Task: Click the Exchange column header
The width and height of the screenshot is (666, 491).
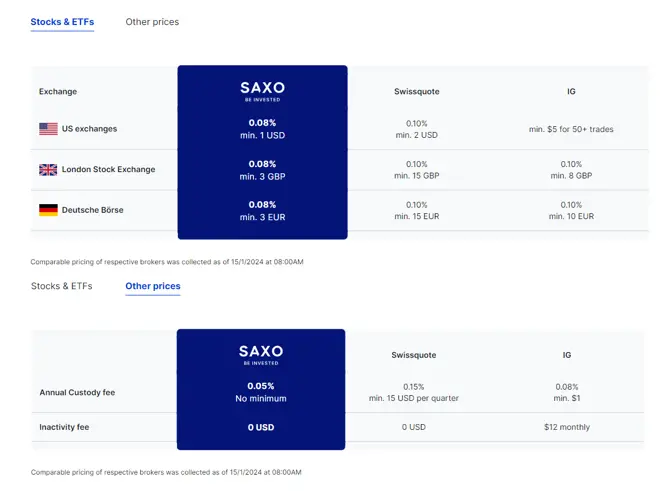Action: pos(58,91)
